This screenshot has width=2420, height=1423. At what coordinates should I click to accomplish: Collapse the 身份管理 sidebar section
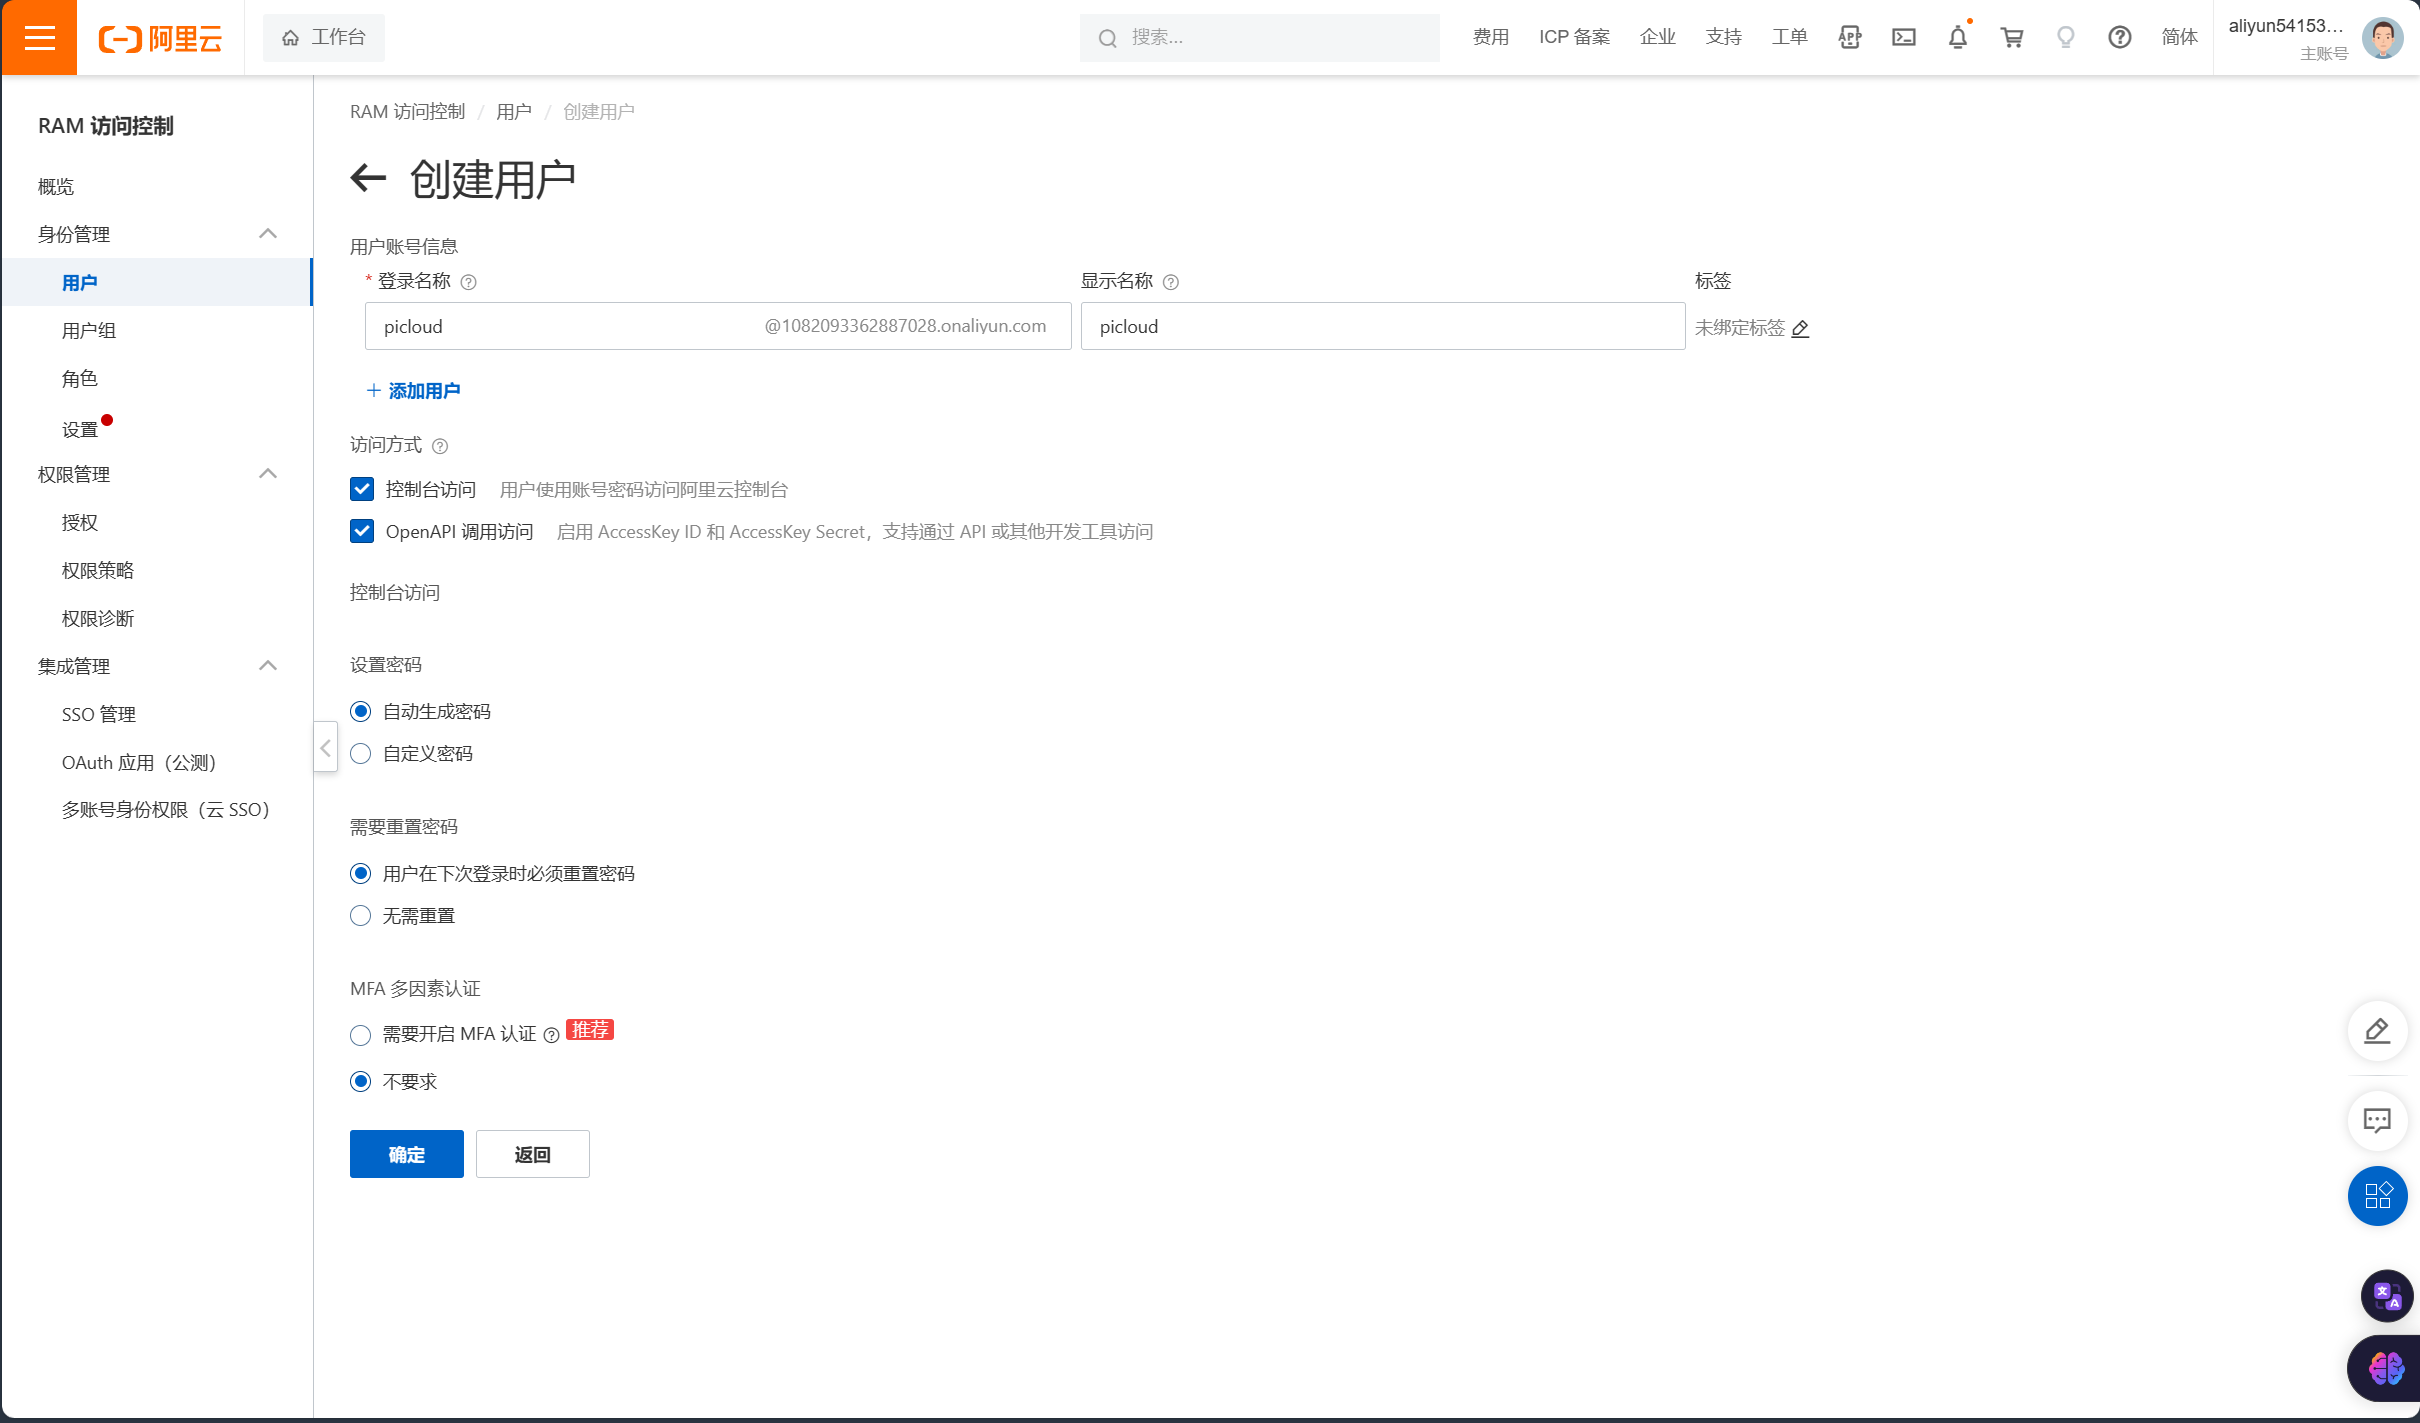267,234
